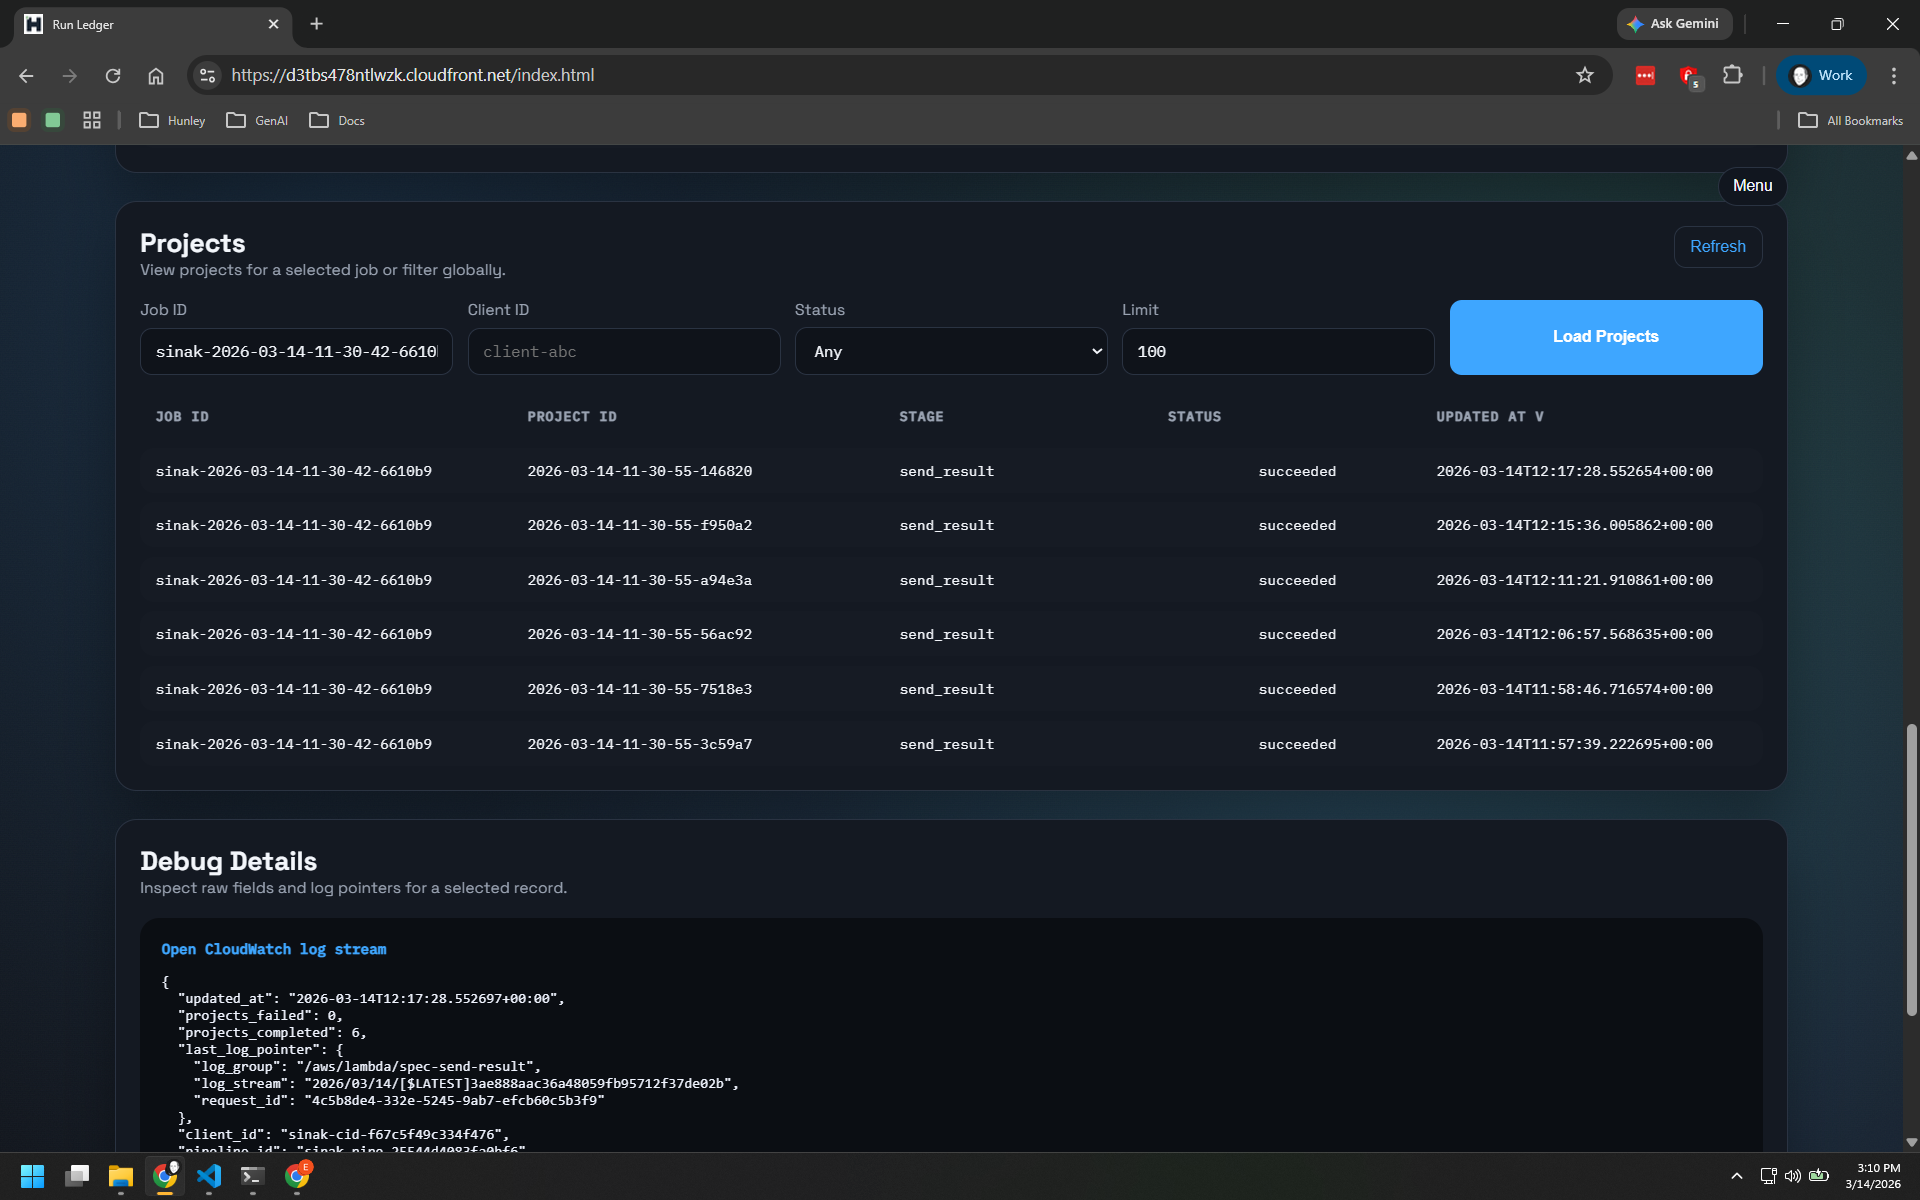Open a new browser tab
Screen dimensions: 1920x1200
tap(317, 24)
